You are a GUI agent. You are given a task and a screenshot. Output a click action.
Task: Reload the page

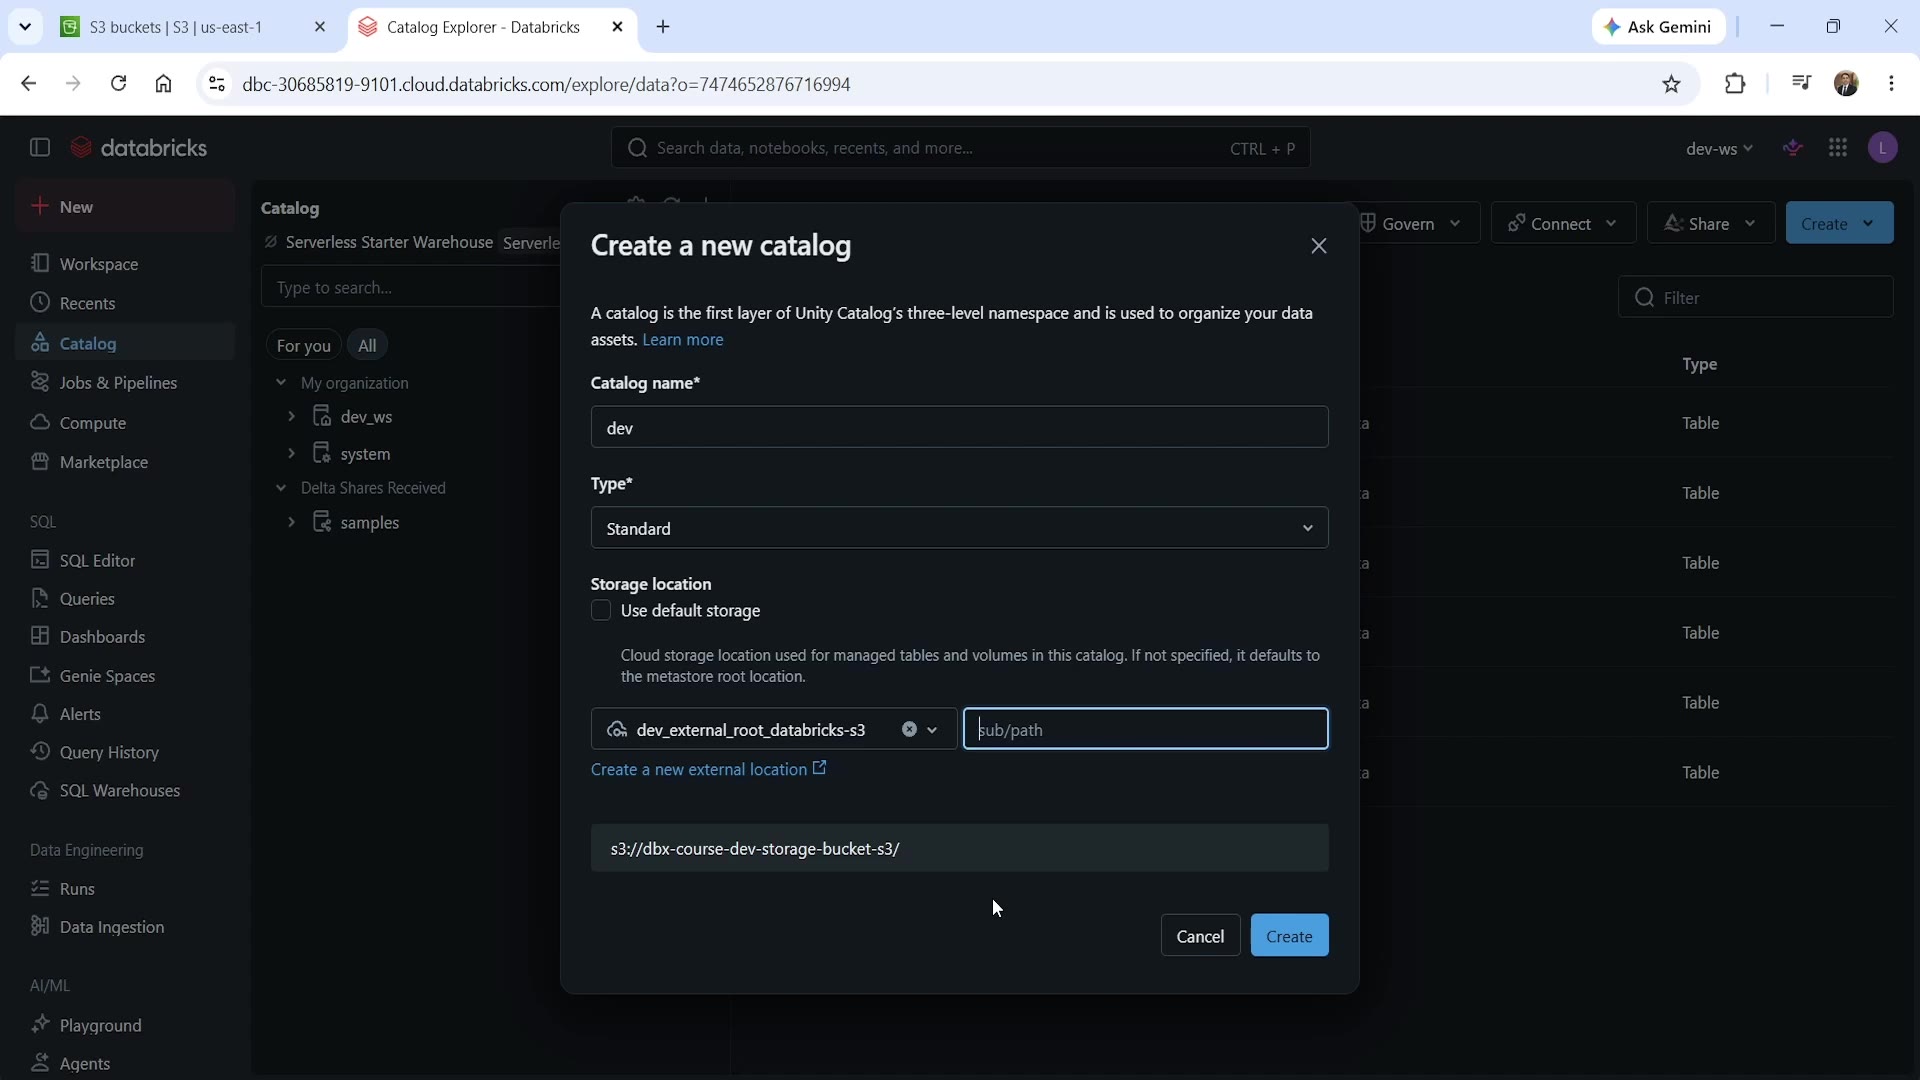point(118,84)
